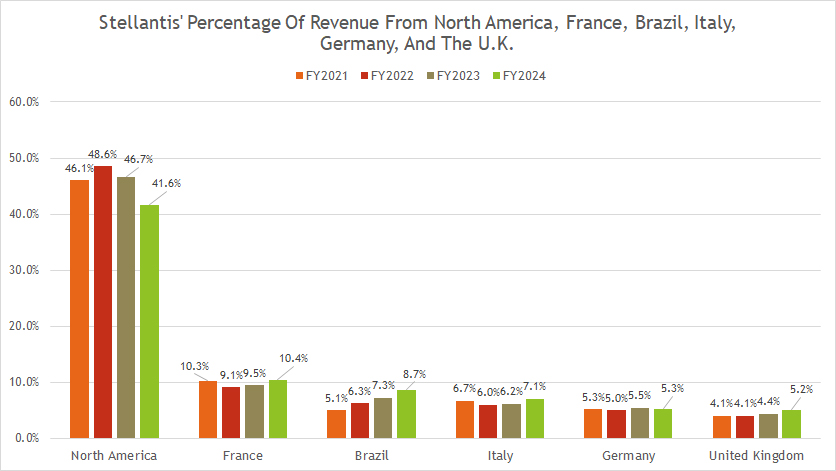
Task: Click the 4.4% data label
Action: (768, 402)
